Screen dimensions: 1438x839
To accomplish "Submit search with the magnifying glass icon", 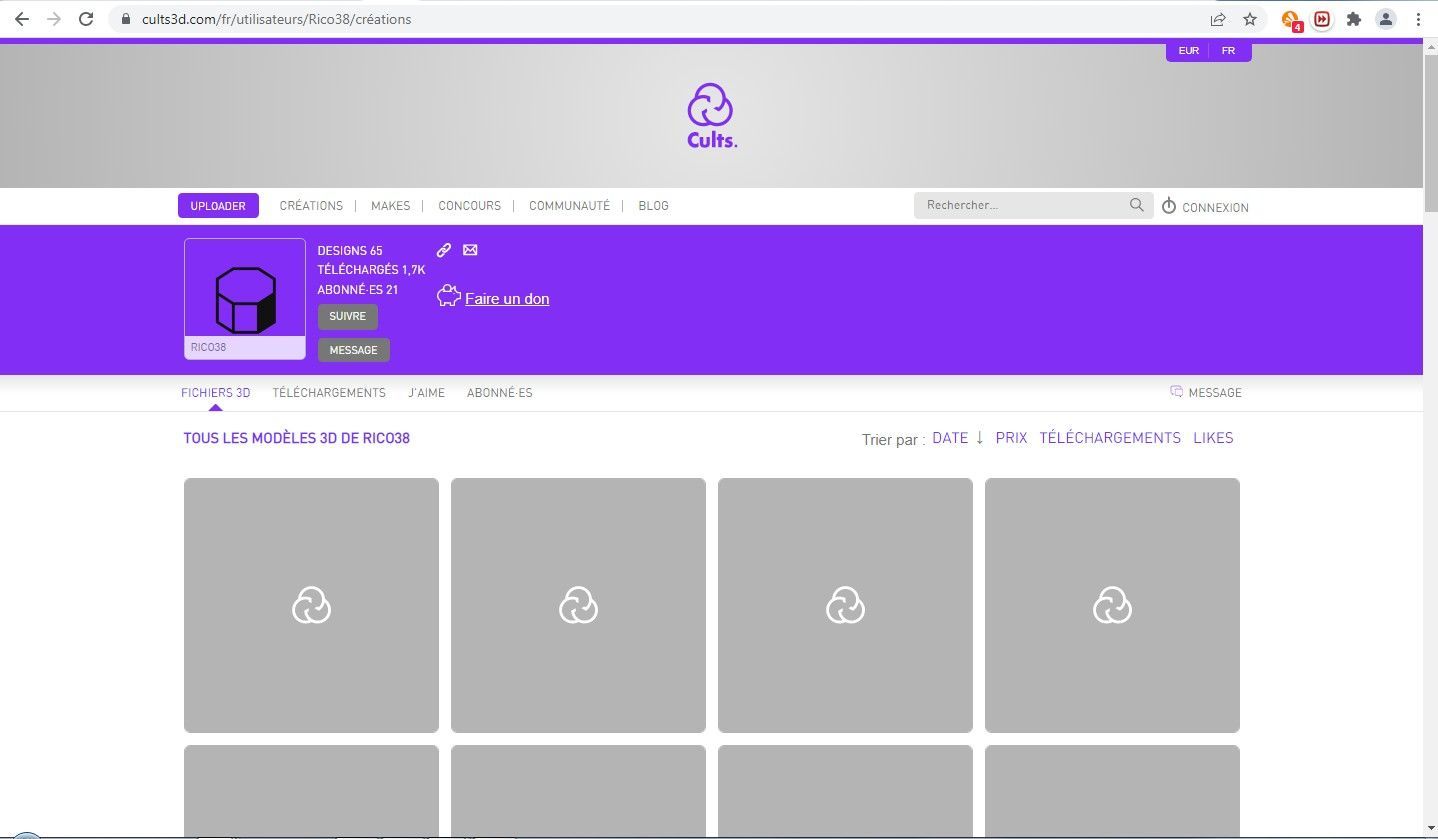I will point(1137,205).
